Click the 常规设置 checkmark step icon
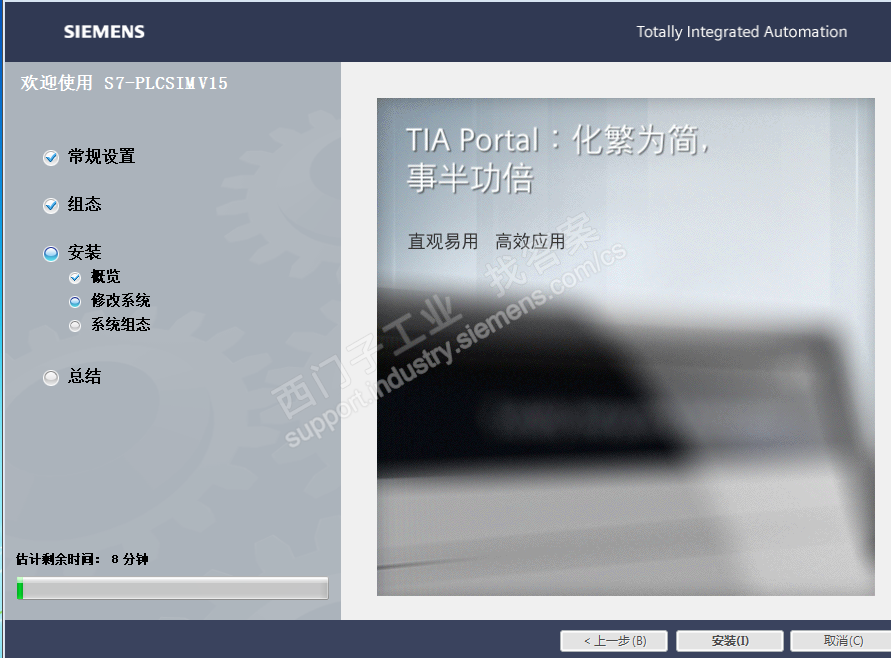 51,157
